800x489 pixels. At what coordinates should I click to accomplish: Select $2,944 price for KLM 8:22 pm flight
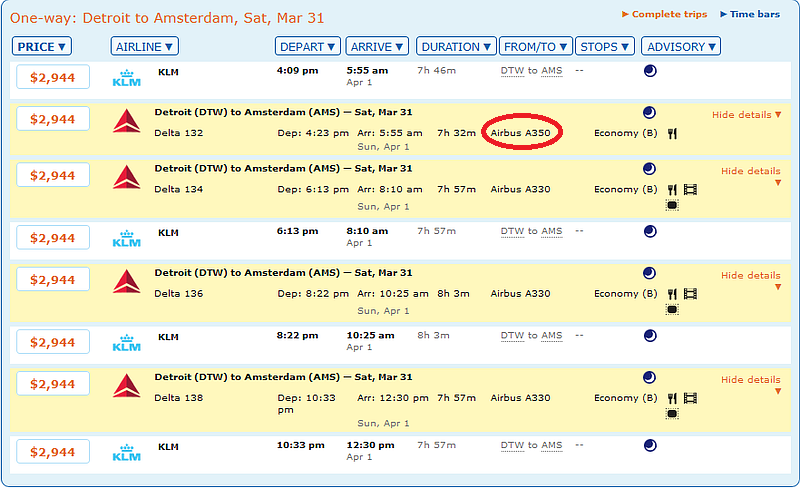coord(53,342)
